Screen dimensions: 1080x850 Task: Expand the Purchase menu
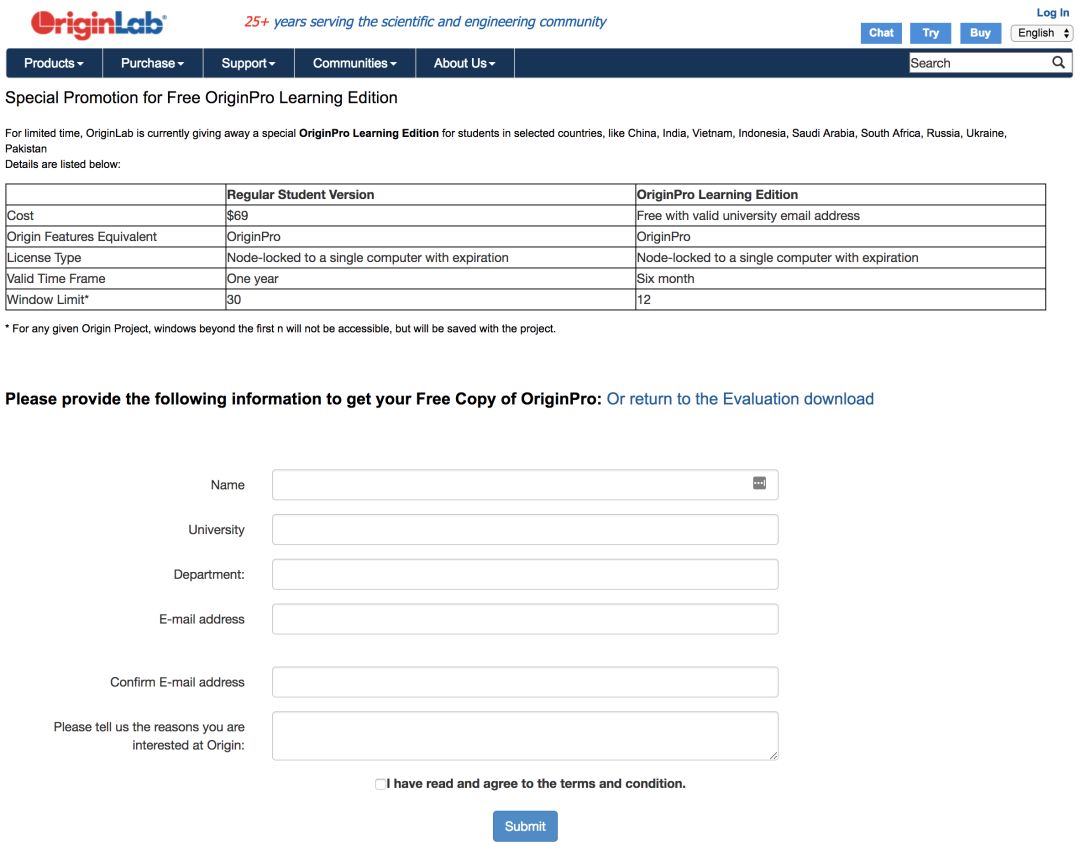click(x=152, y=63)
